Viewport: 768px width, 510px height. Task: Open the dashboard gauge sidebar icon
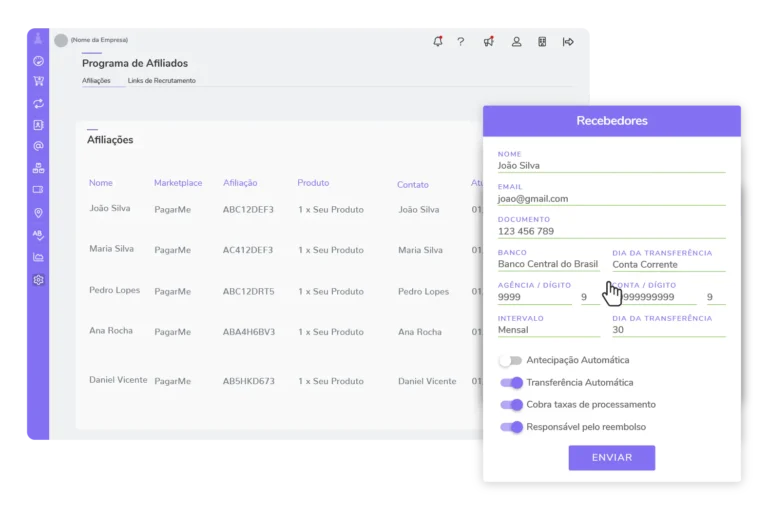pyautogui.click(x=38, y=61)
